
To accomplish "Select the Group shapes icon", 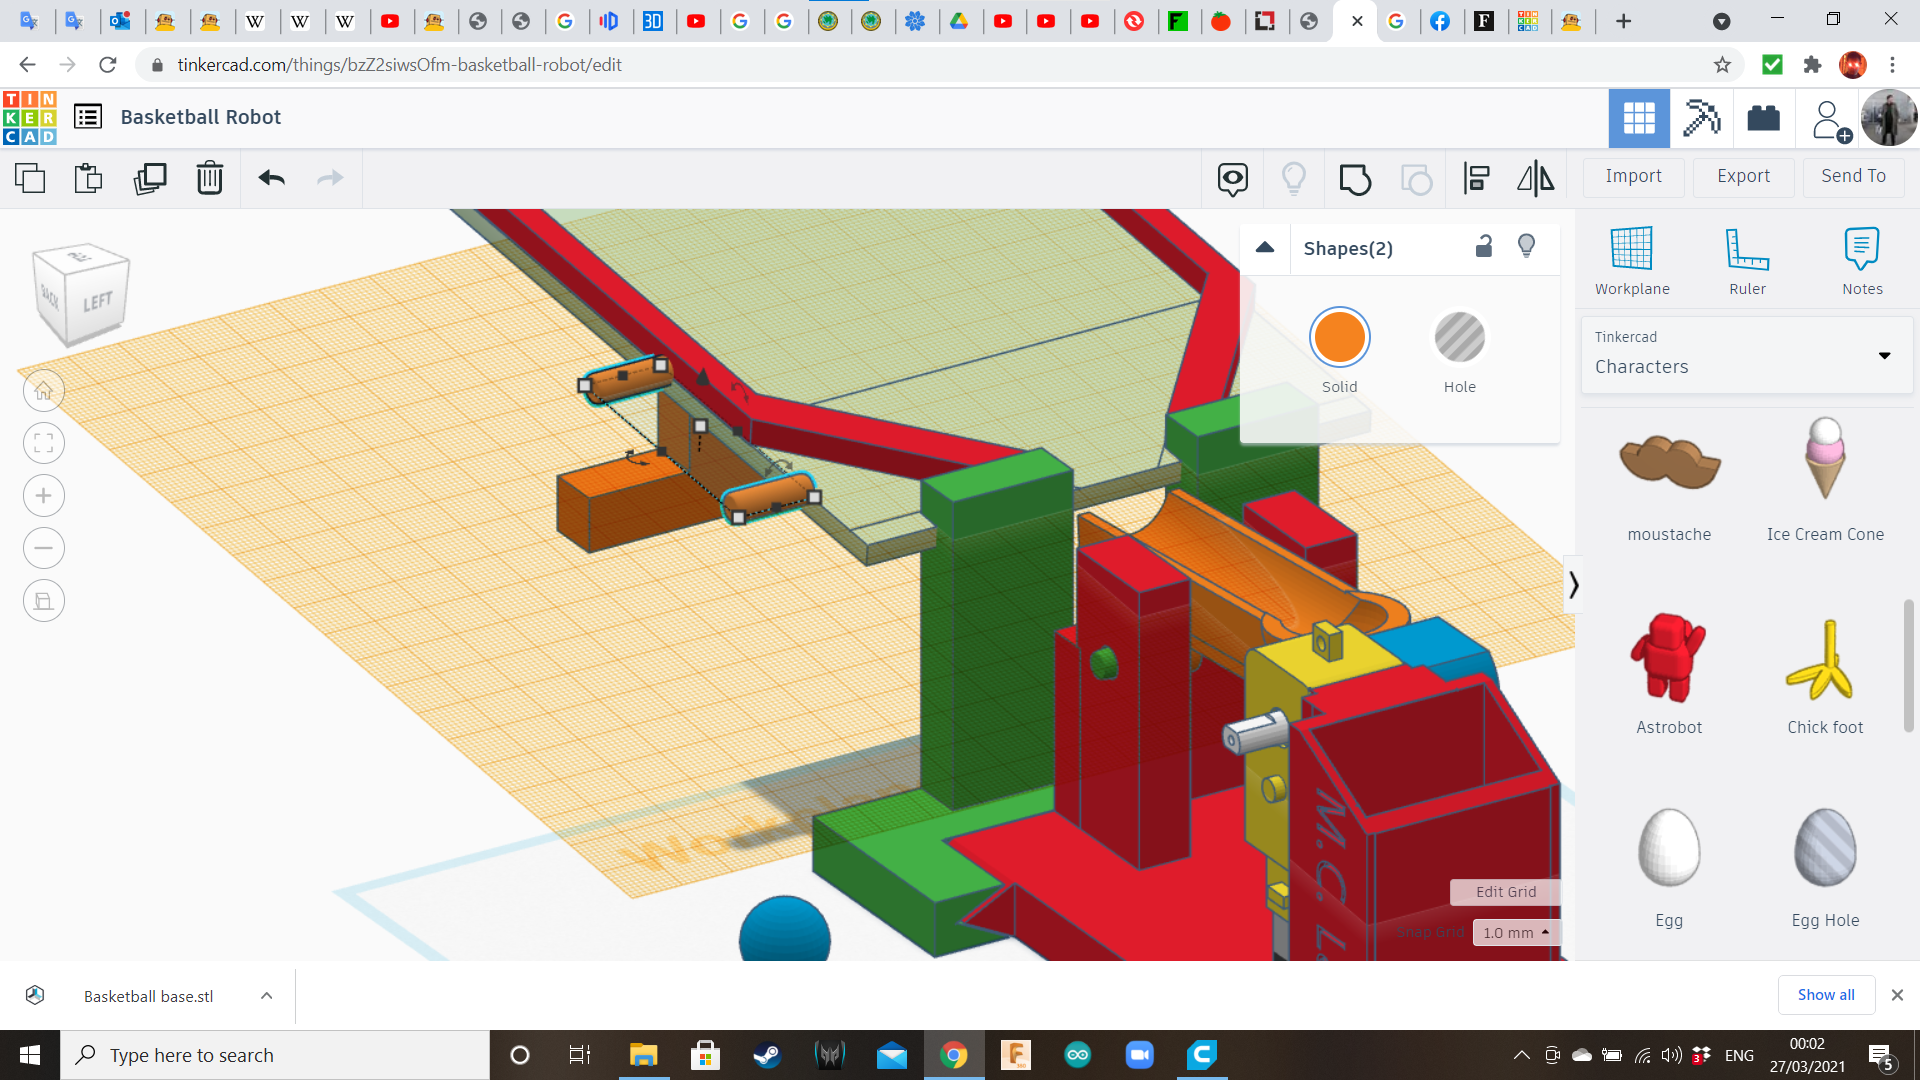I will click(x=1355, y=179).
